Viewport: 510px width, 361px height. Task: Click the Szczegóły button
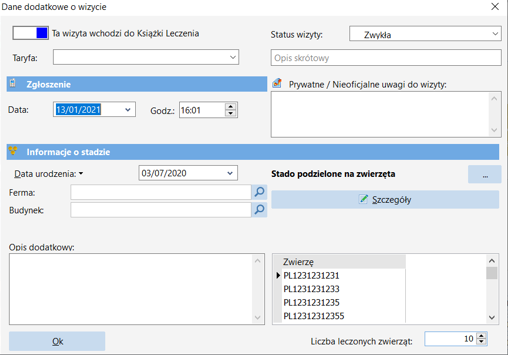click(385, 200)
